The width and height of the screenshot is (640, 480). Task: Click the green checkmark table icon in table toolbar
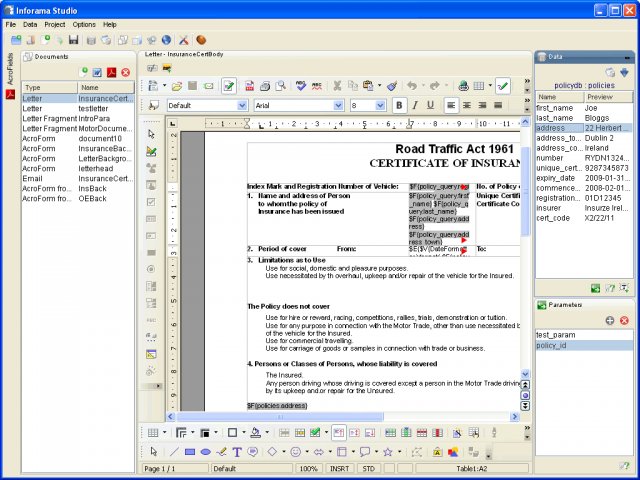coord(315,433)
